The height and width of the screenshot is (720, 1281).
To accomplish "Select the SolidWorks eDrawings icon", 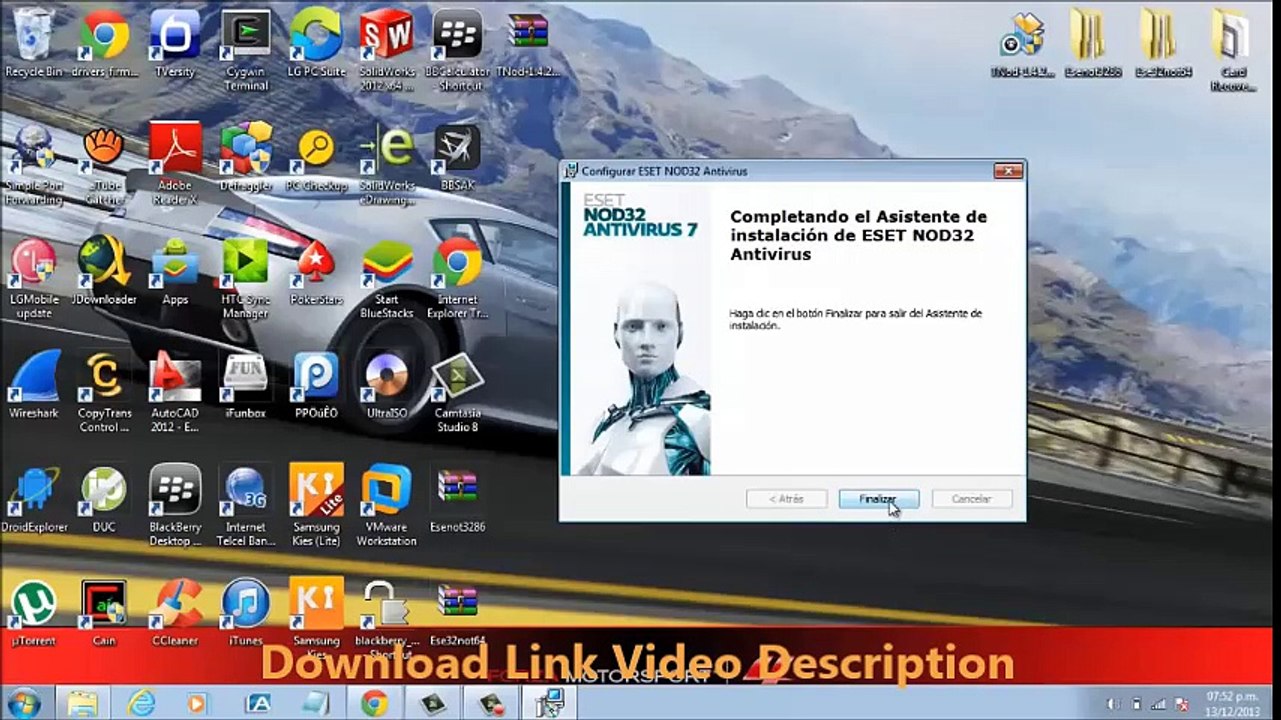I will point(387,165).
